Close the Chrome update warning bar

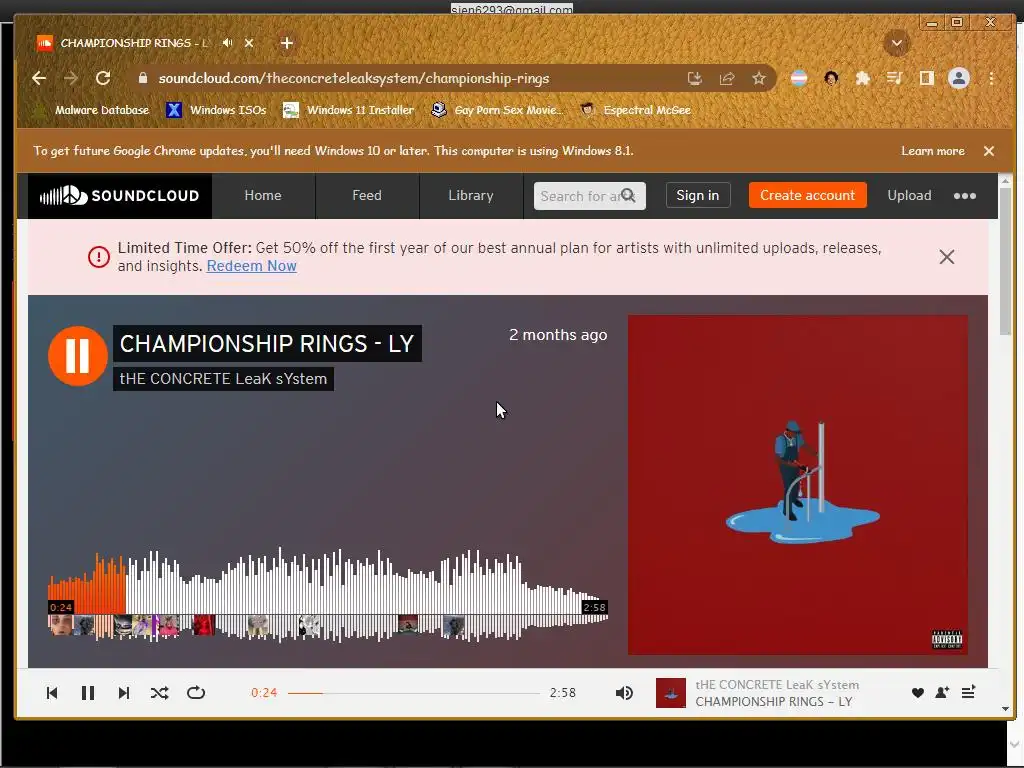point(989,151)
